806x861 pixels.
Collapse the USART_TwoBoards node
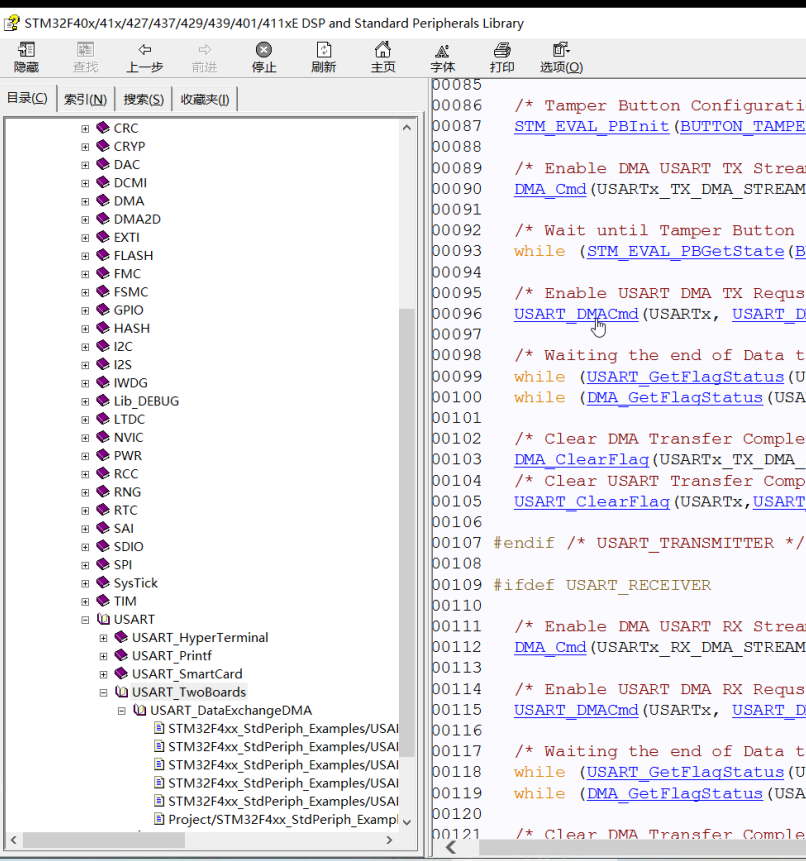coord(103,692)
